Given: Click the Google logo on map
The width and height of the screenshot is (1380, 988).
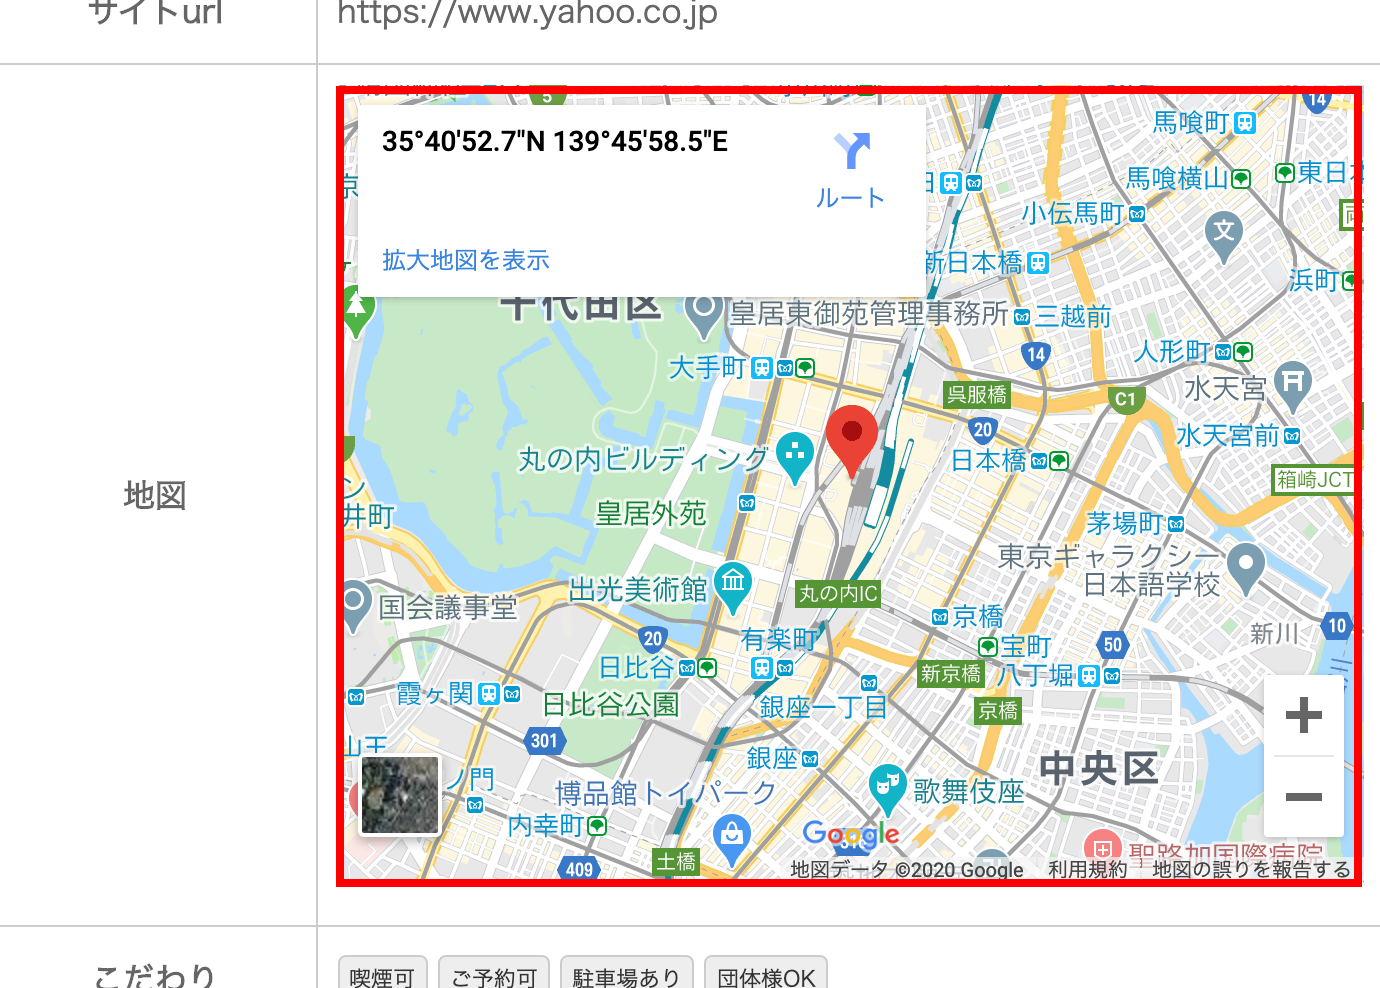Looking at the screenshot, I should pos(851,834).
